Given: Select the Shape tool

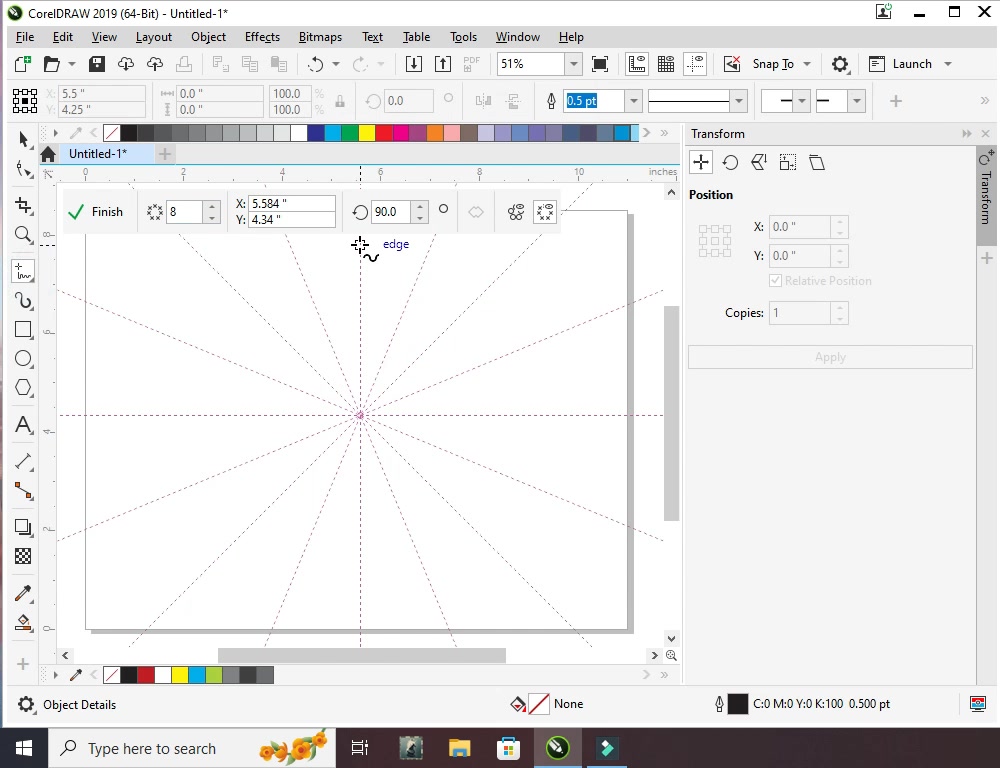Looking at the screenshot, I should click(x=24, y=169).
